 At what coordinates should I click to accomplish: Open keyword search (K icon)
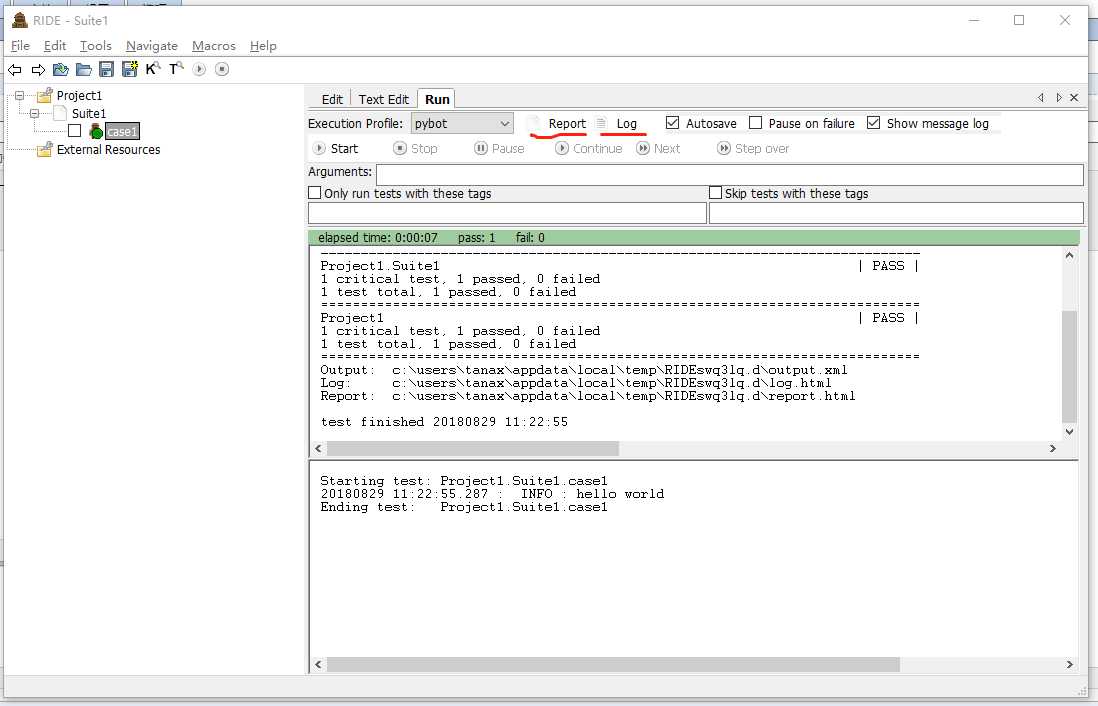(x=153, y=68)
